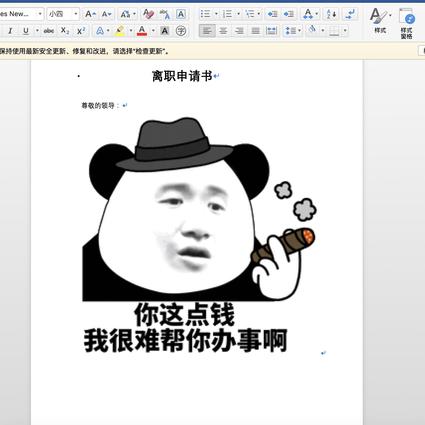Viewport: 425px width, 425px height.
Task: Toggle italic formatting
Action: click(10, 31)
